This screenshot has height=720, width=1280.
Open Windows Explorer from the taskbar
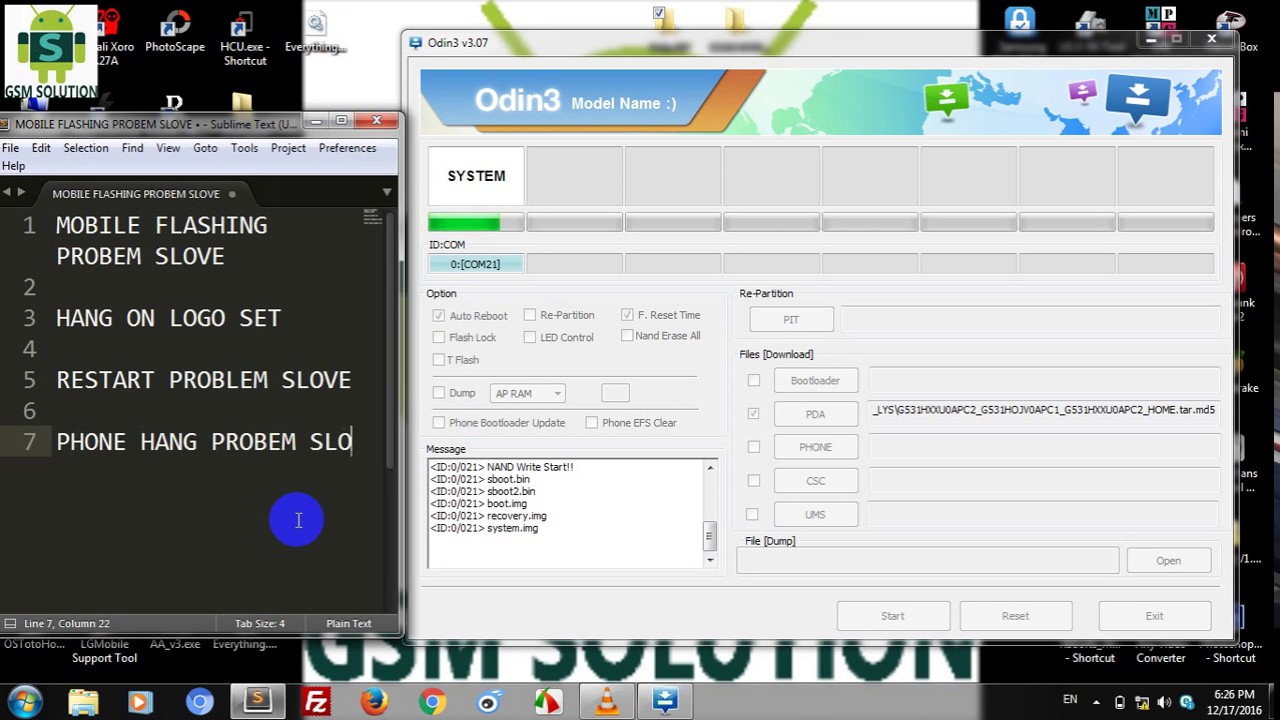[x=83, y=702]
